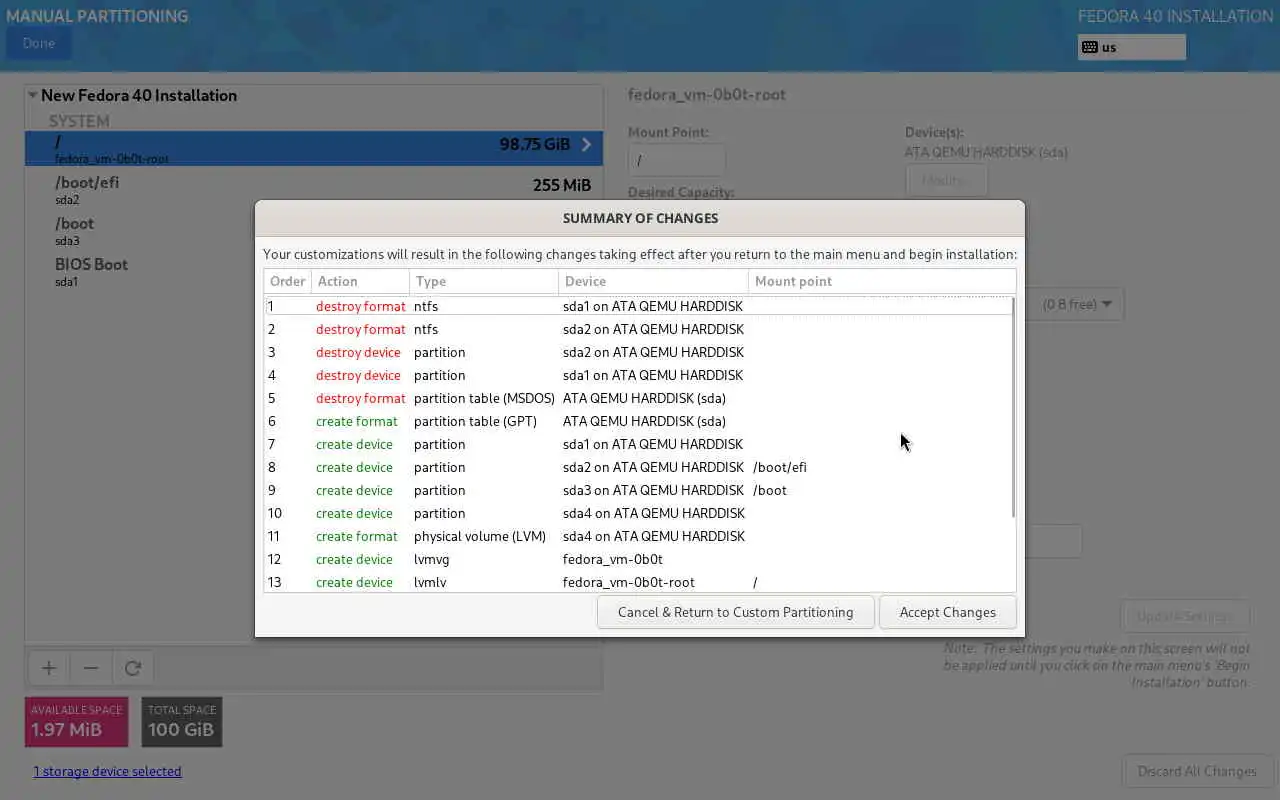1280x800 pixels.
Task: Click Cancel & Return to Custom Partitioning
Action: pyautogui.click(x=736, y=612)
